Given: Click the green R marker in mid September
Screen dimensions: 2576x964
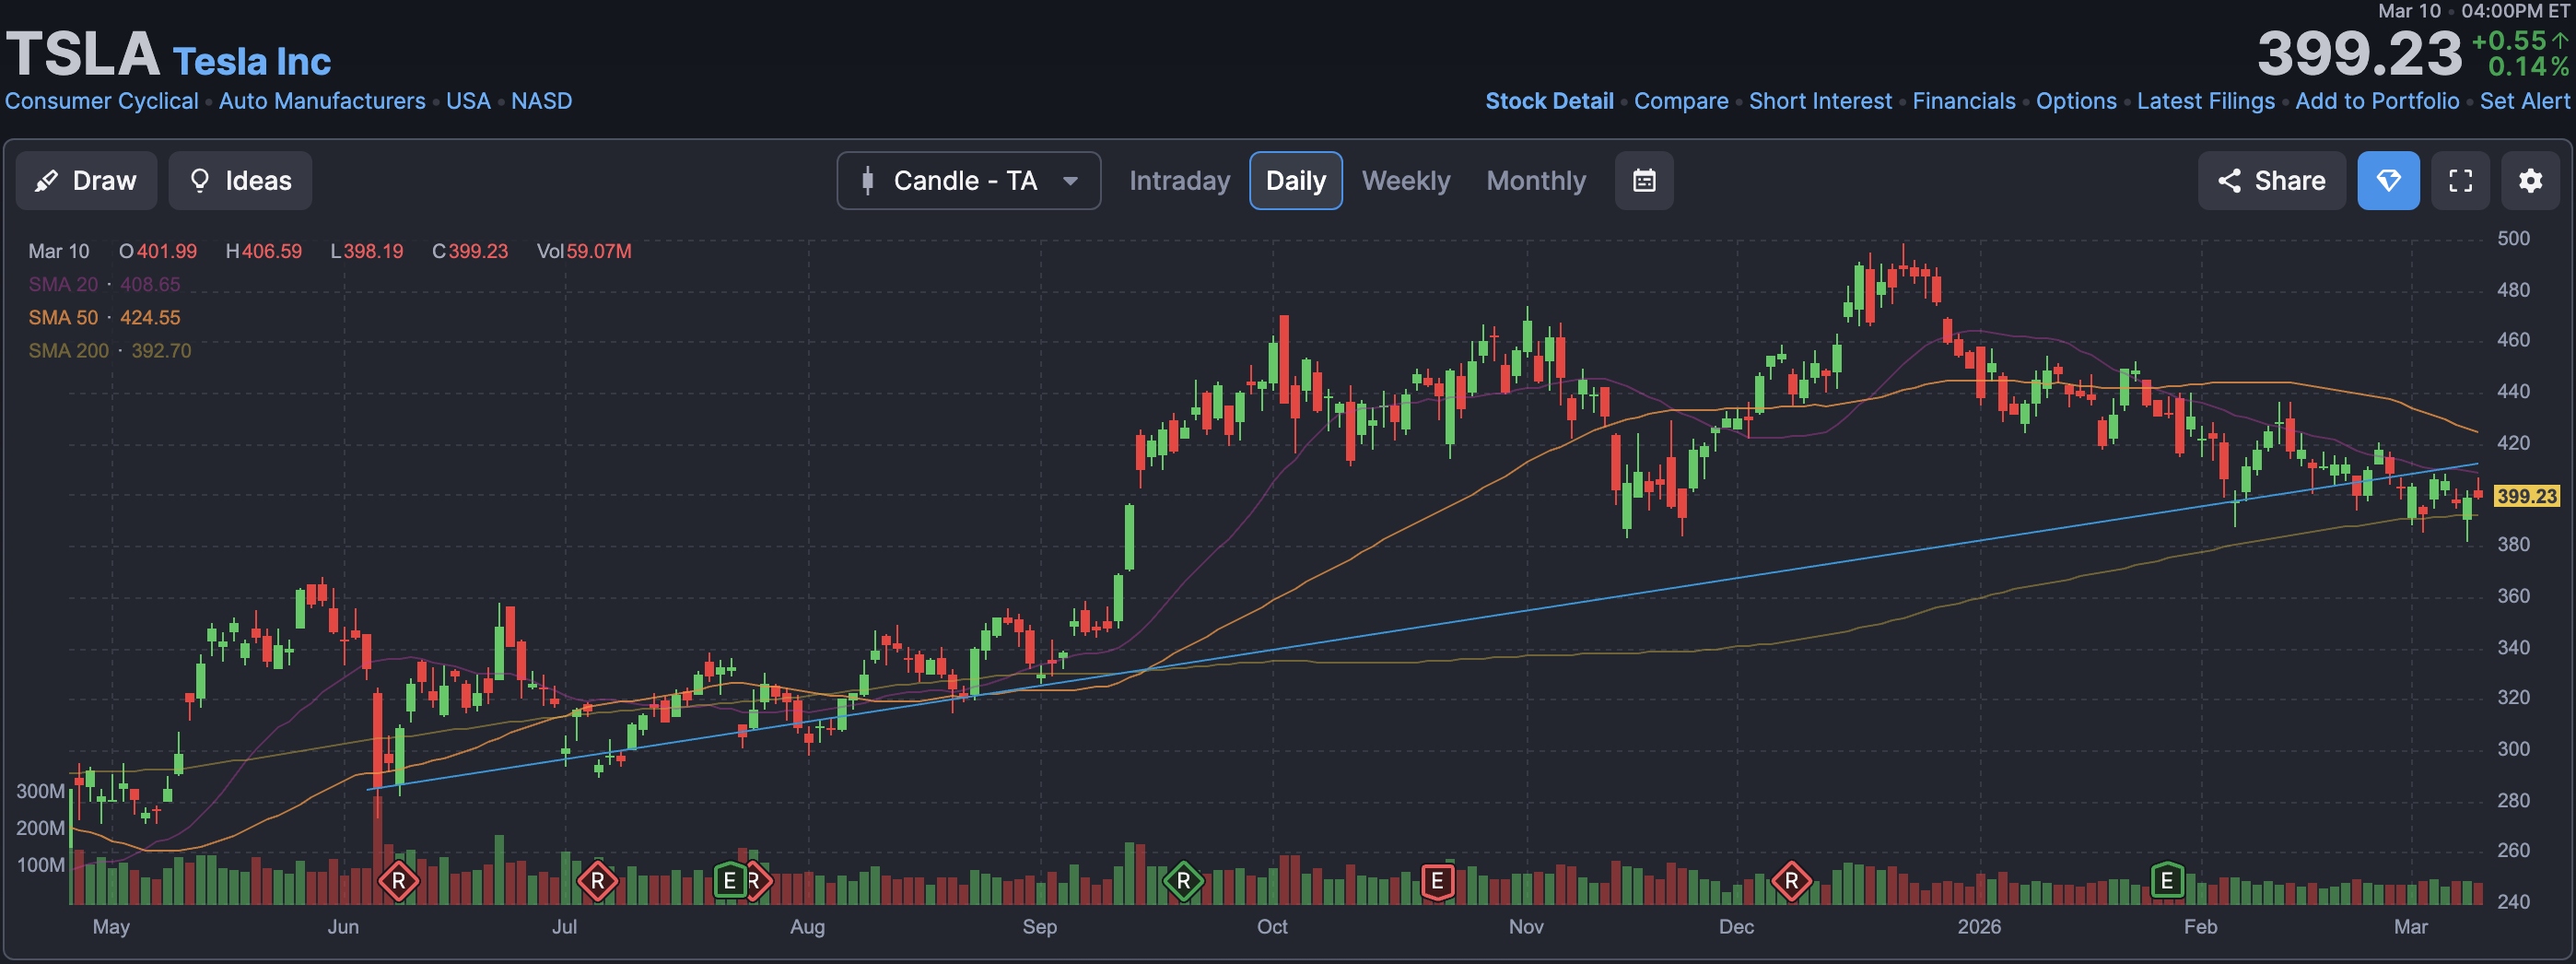Looking at the screenshot, I should (x=1183, y=881).
